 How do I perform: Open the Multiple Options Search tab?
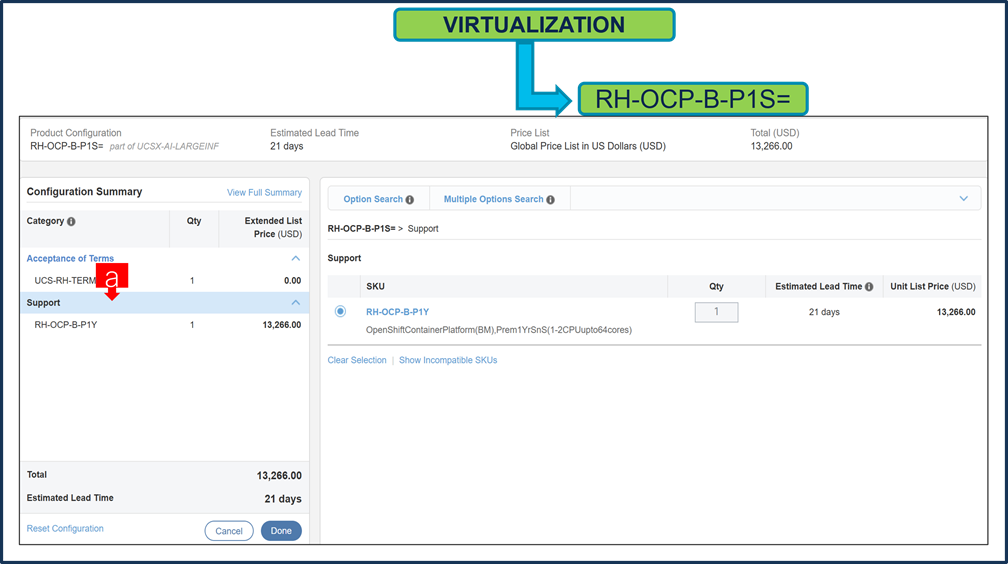click(x=493, y=199)
